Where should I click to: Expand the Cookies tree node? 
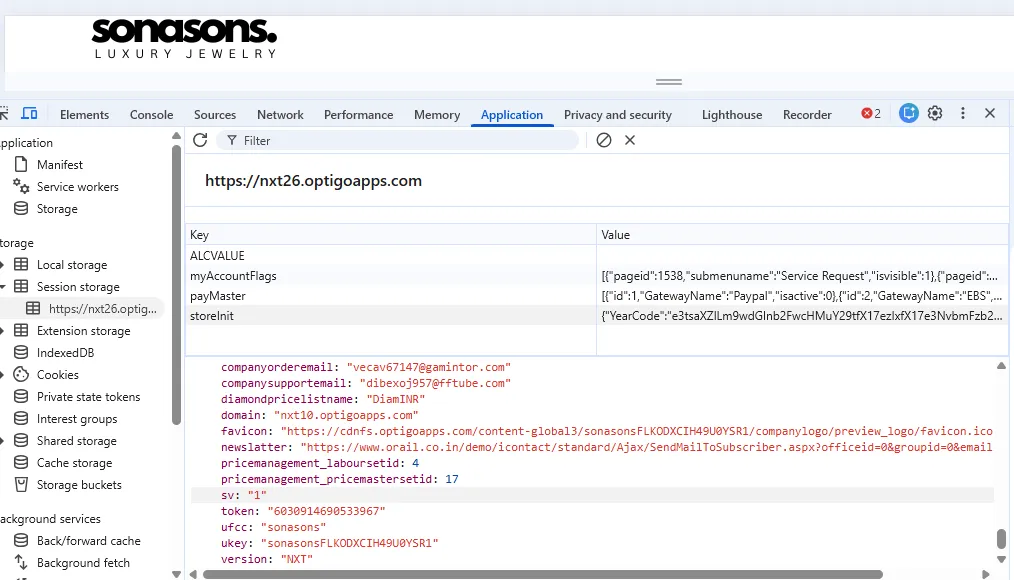[4, 375]
